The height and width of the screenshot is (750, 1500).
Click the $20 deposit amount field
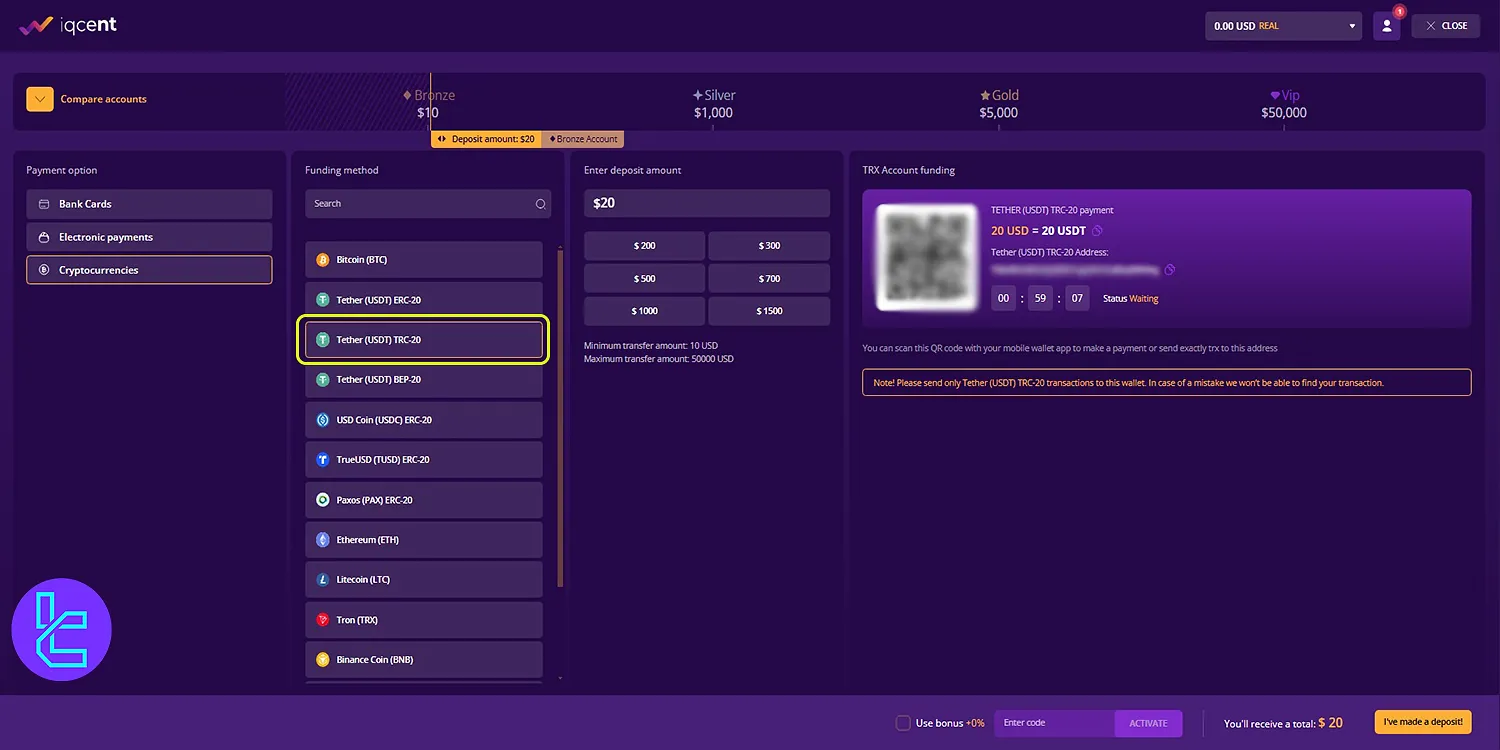(707, 203)
